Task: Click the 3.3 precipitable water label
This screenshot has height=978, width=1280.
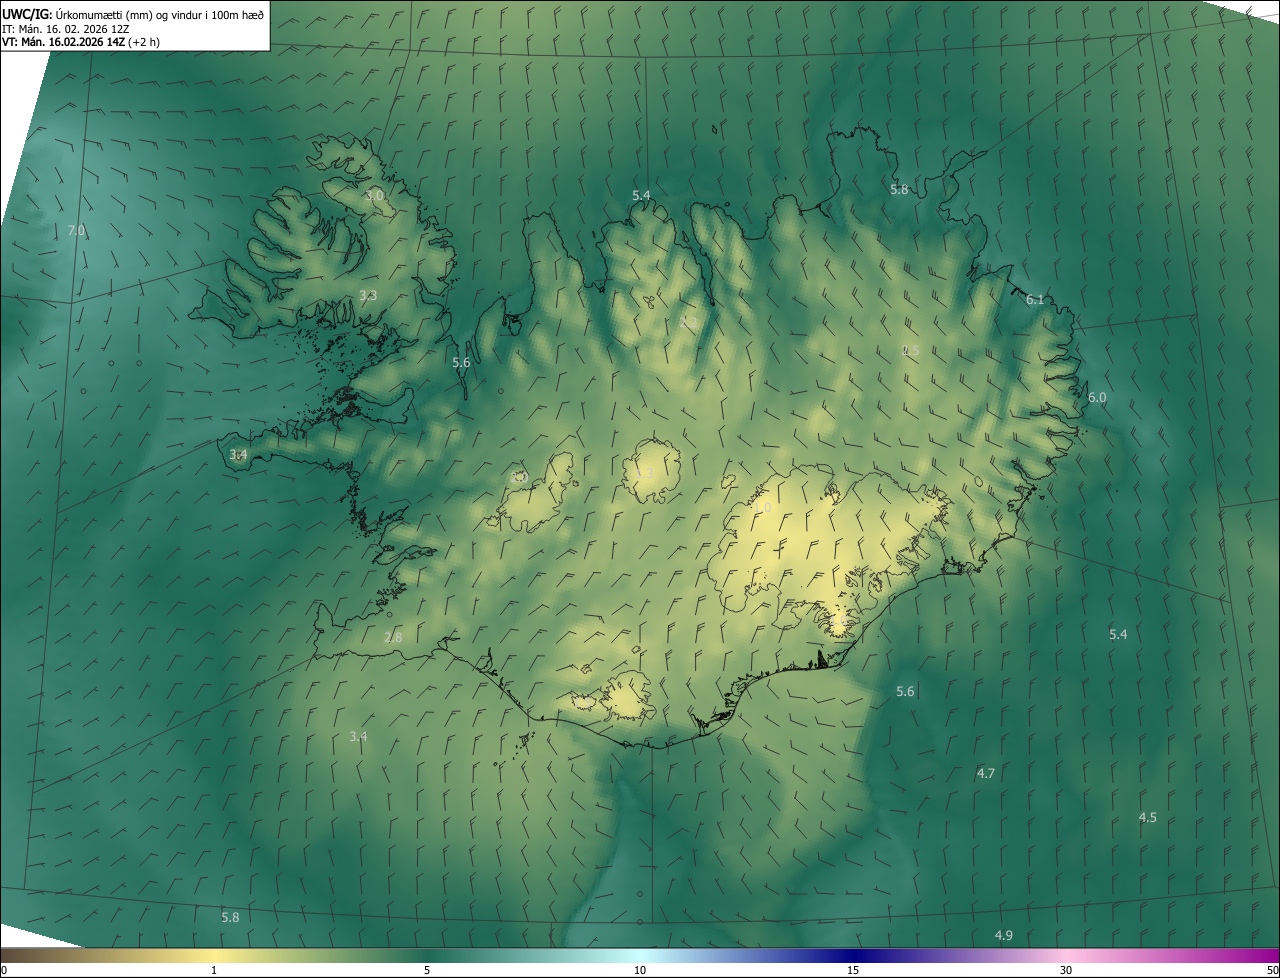Action: pyautogui.click(x=368, y=296)
